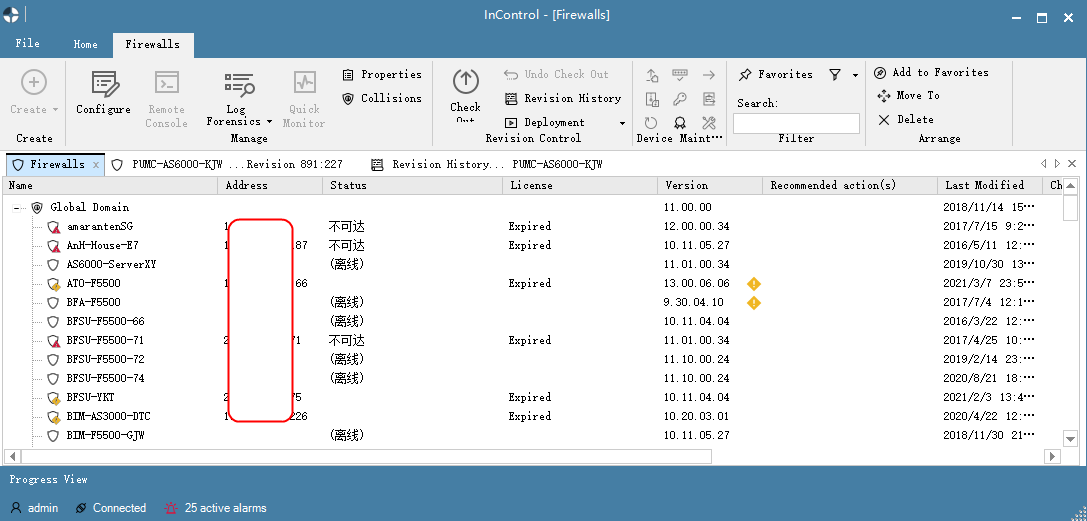
Task: Open the Collisions view
Action: click(382, 98)
